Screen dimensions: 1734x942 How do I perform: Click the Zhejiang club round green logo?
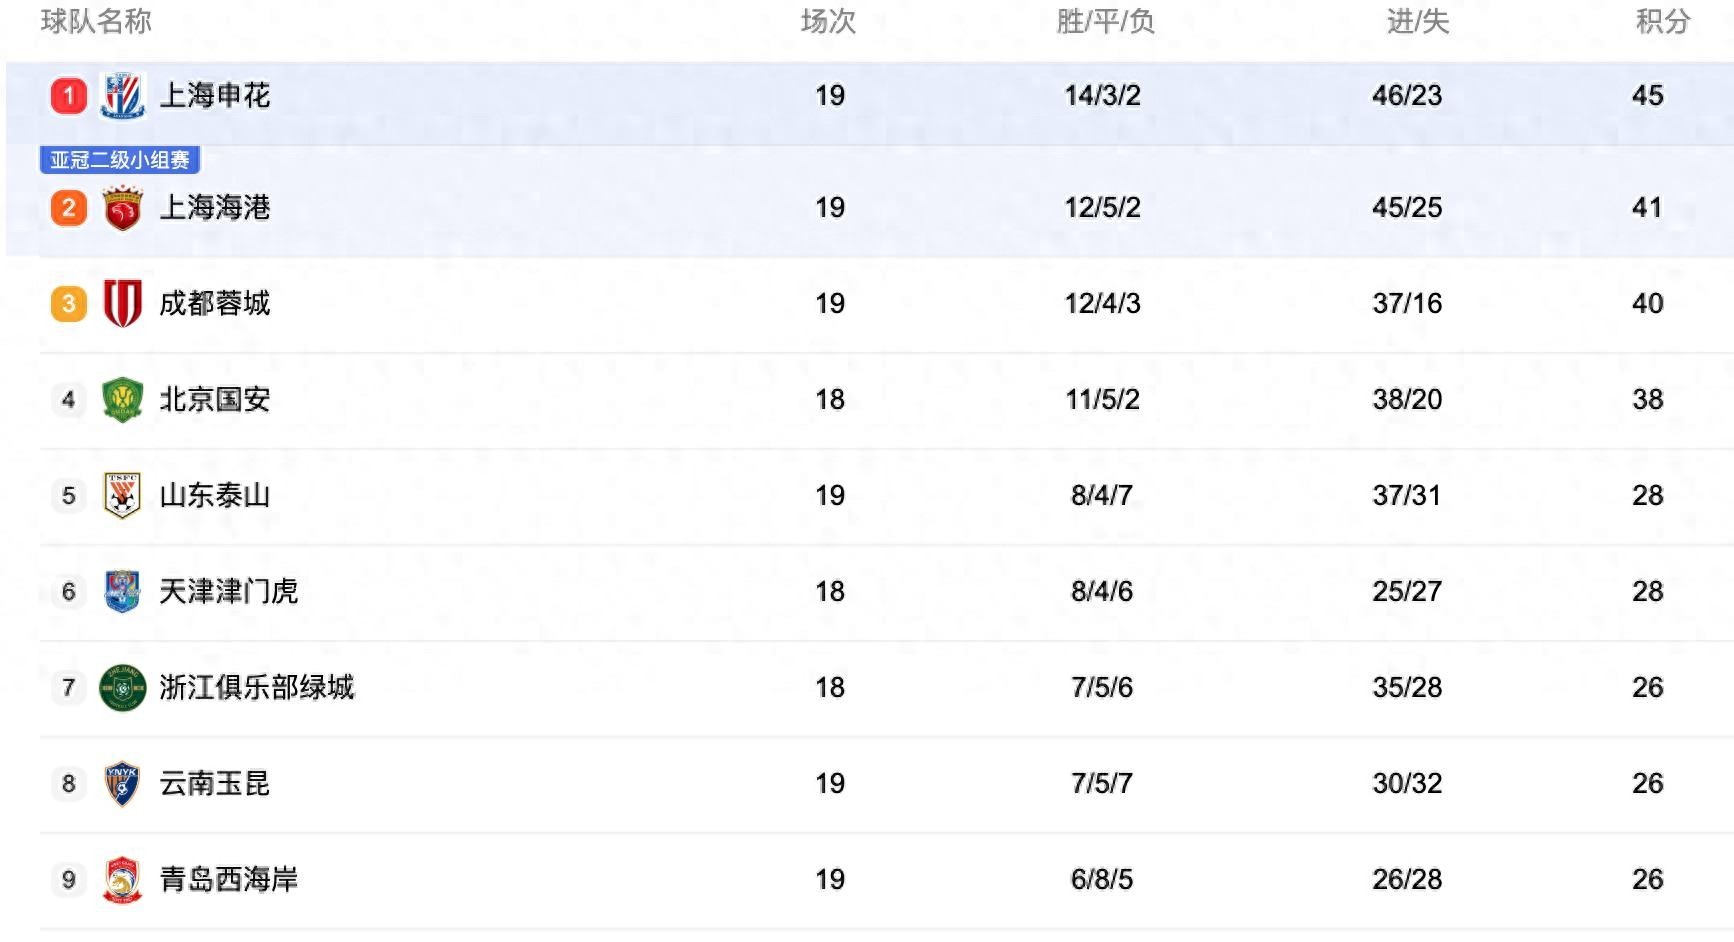123,687
